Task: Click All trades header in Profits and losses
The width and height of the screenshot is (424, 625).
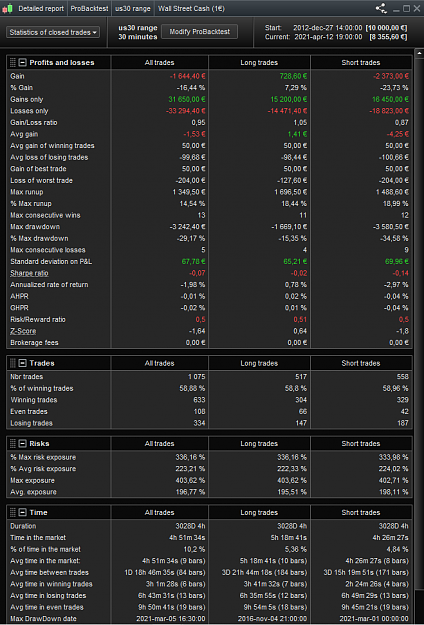Action: (159, 63)
